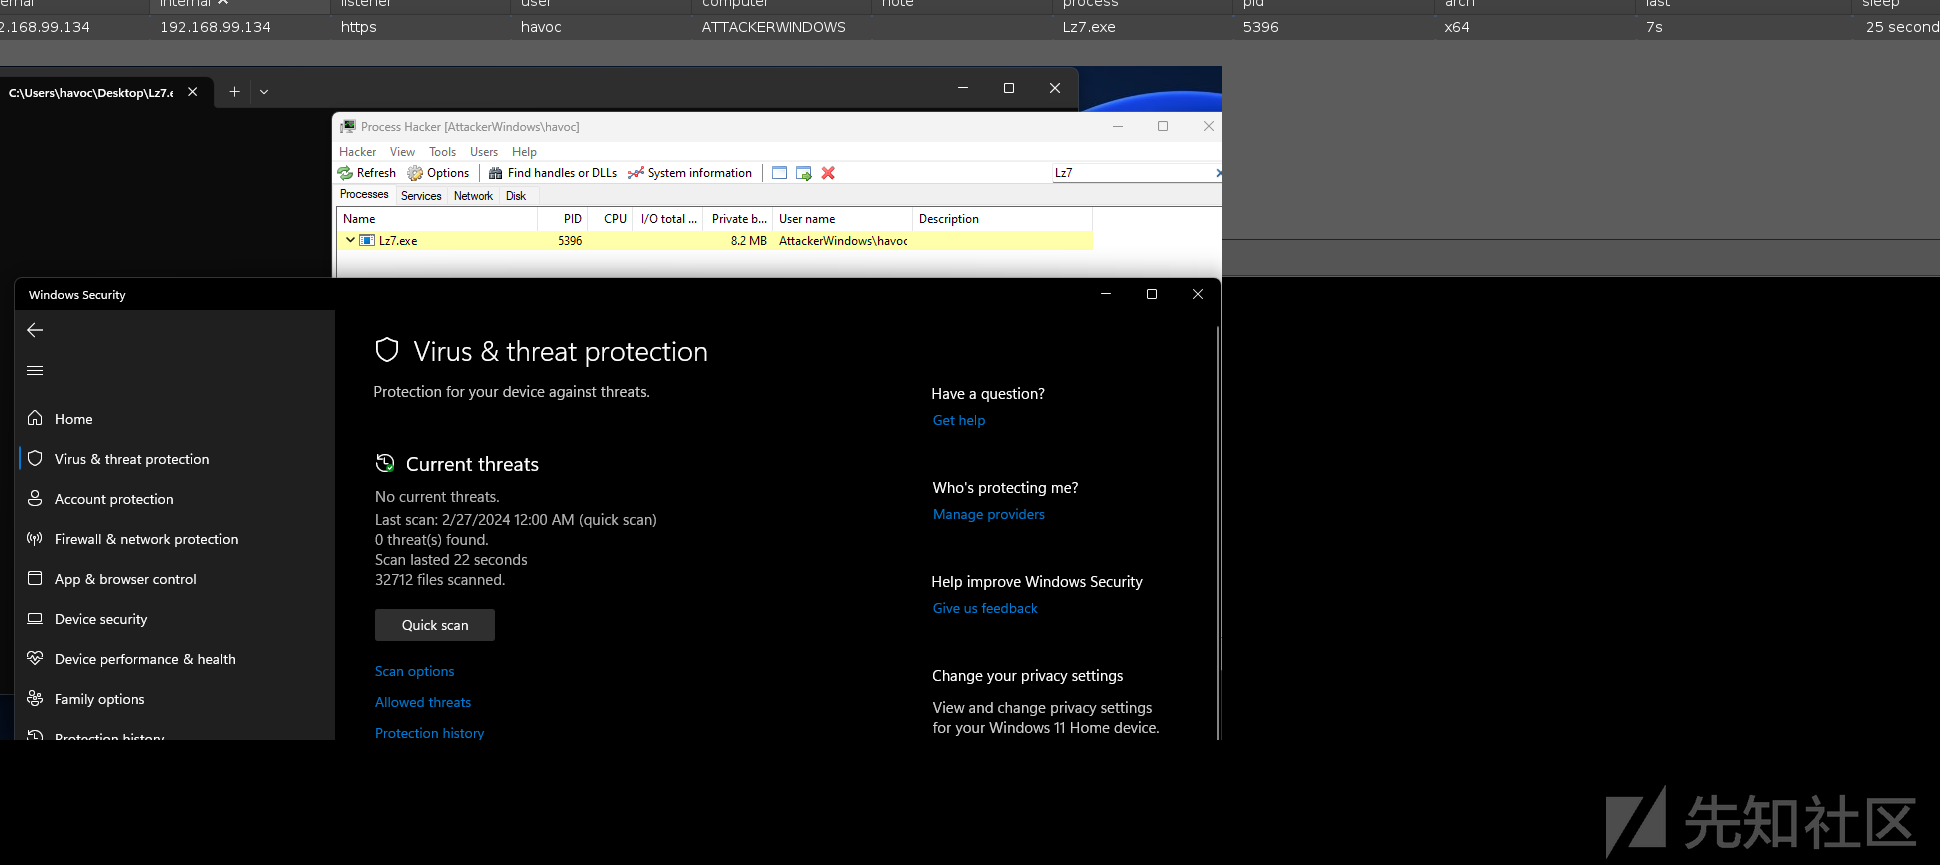Select Device performance & health
1940x865 pixels.
pyautogui.click(x=175, y=659)
